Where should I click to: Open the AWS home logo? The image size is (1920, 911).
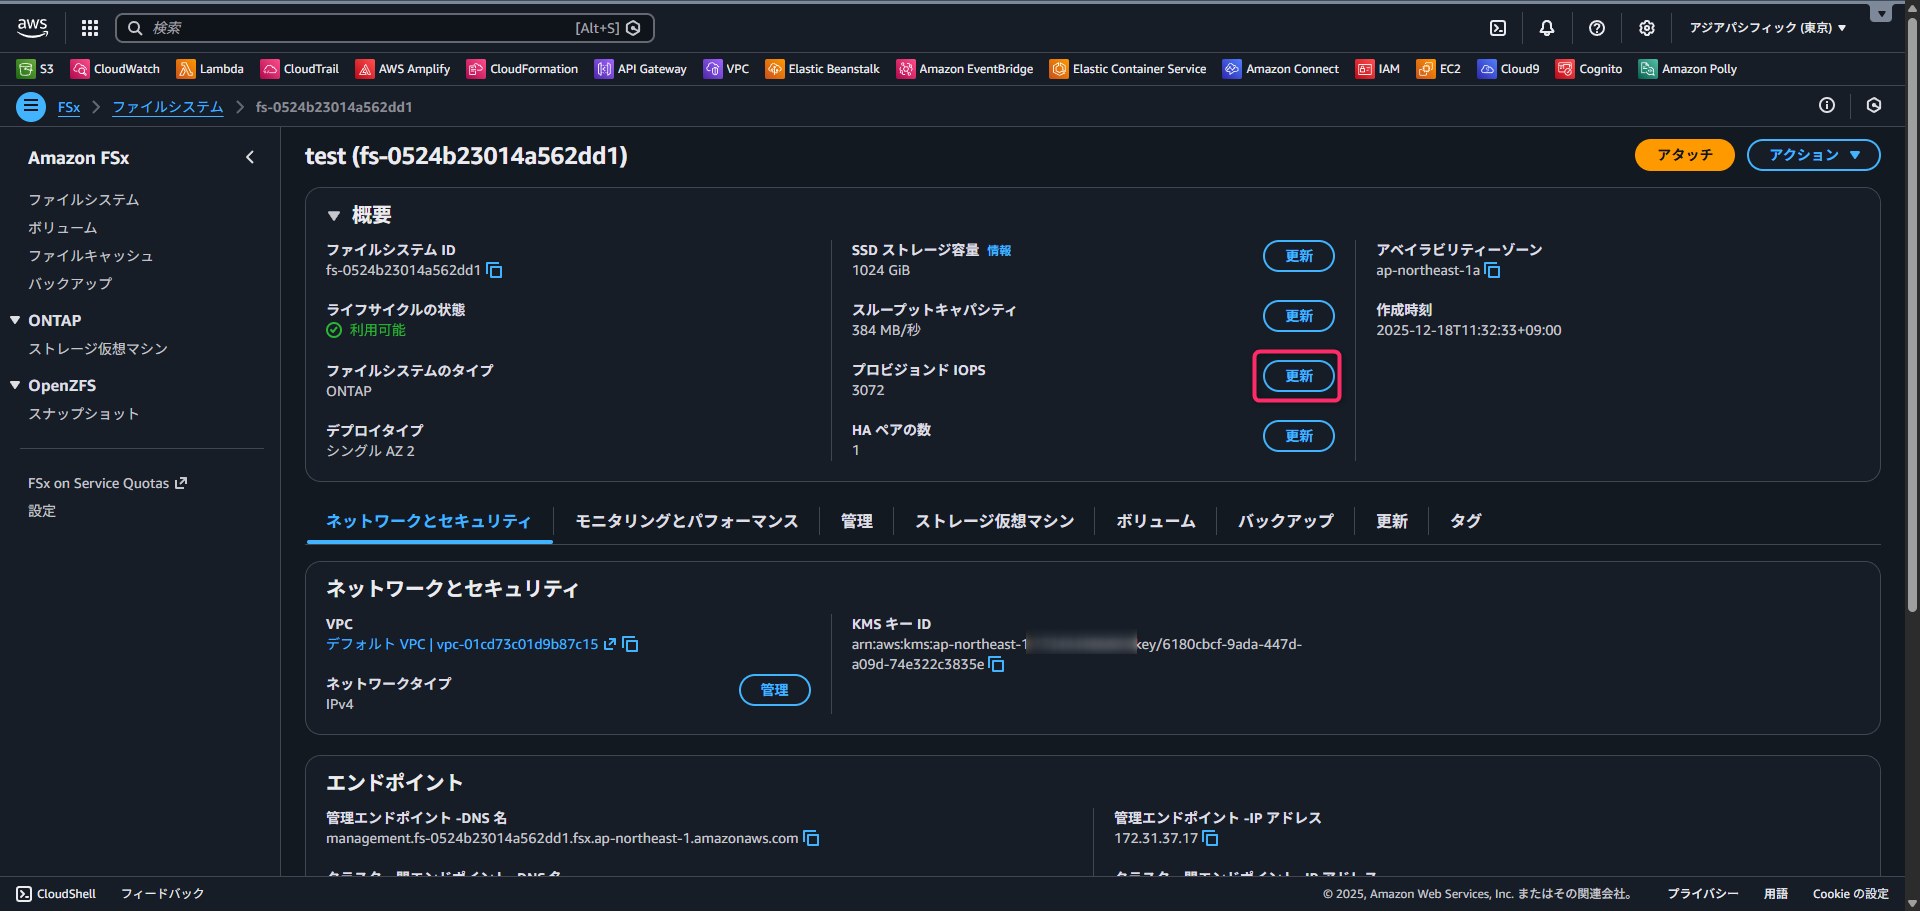coord(32,28)
